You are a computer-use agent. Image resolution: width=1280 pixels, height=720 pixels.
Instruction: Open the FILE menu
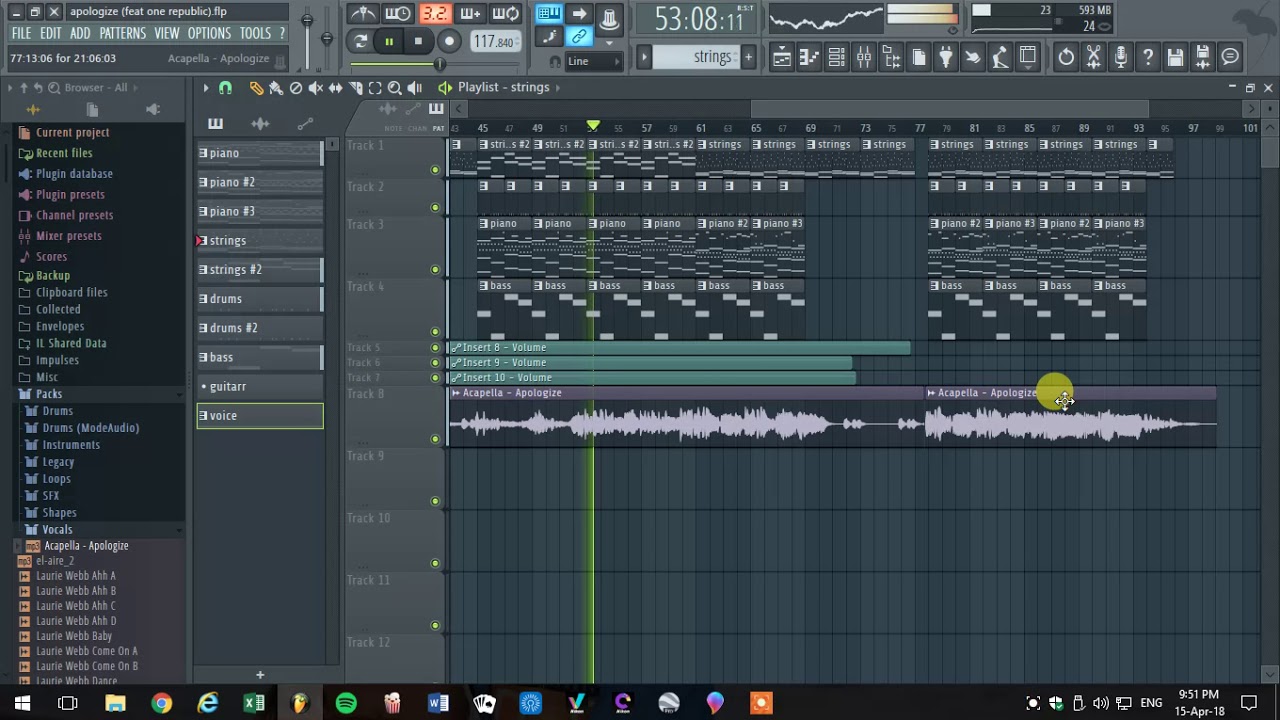(21, 33)
